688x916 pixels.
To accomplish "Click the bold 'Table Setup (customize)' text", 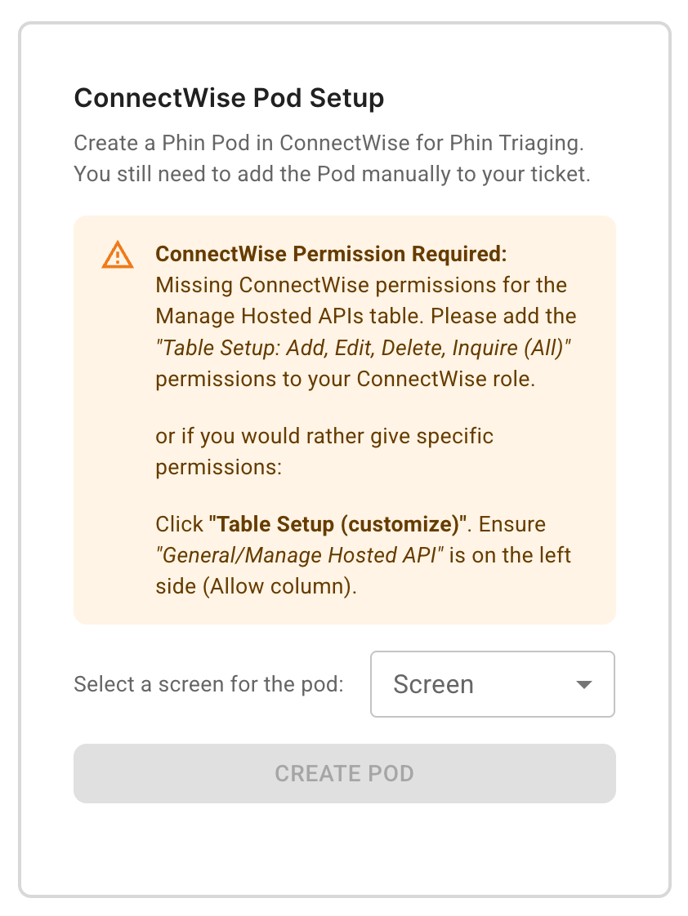I will point(339,524).
